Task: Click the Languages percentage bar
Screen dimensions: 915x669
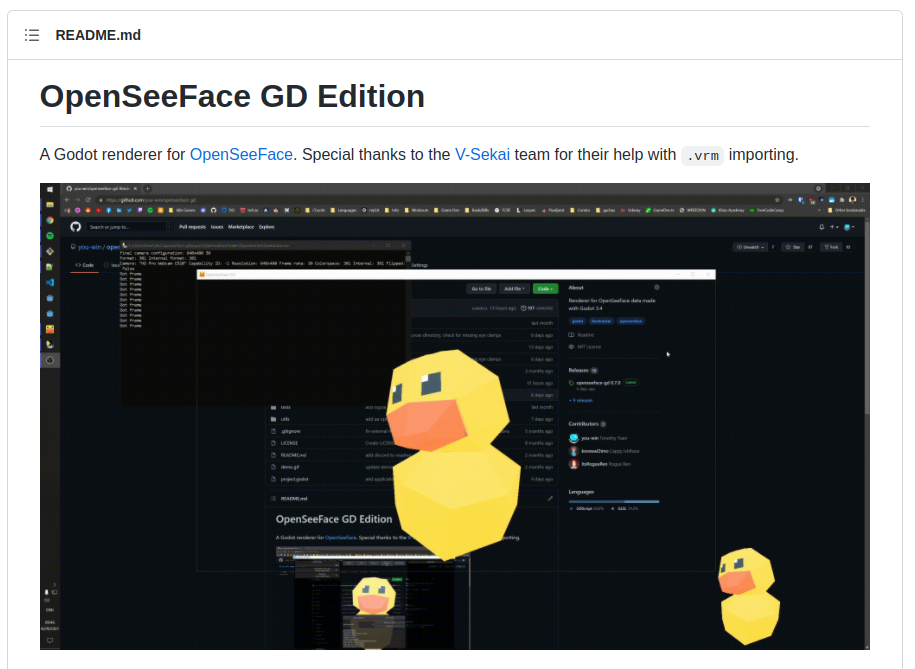Action: pos(614,501)
